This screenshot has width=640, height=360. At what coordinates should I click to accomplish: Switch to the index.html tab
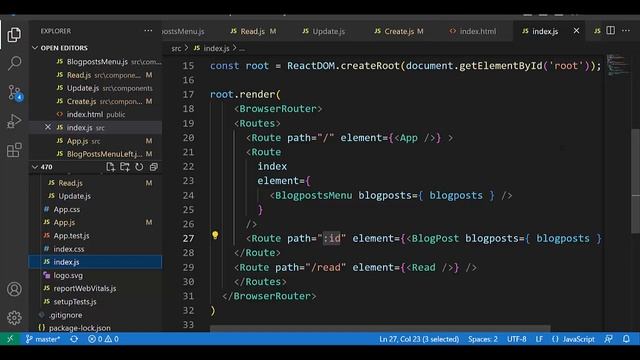[473, 31]
